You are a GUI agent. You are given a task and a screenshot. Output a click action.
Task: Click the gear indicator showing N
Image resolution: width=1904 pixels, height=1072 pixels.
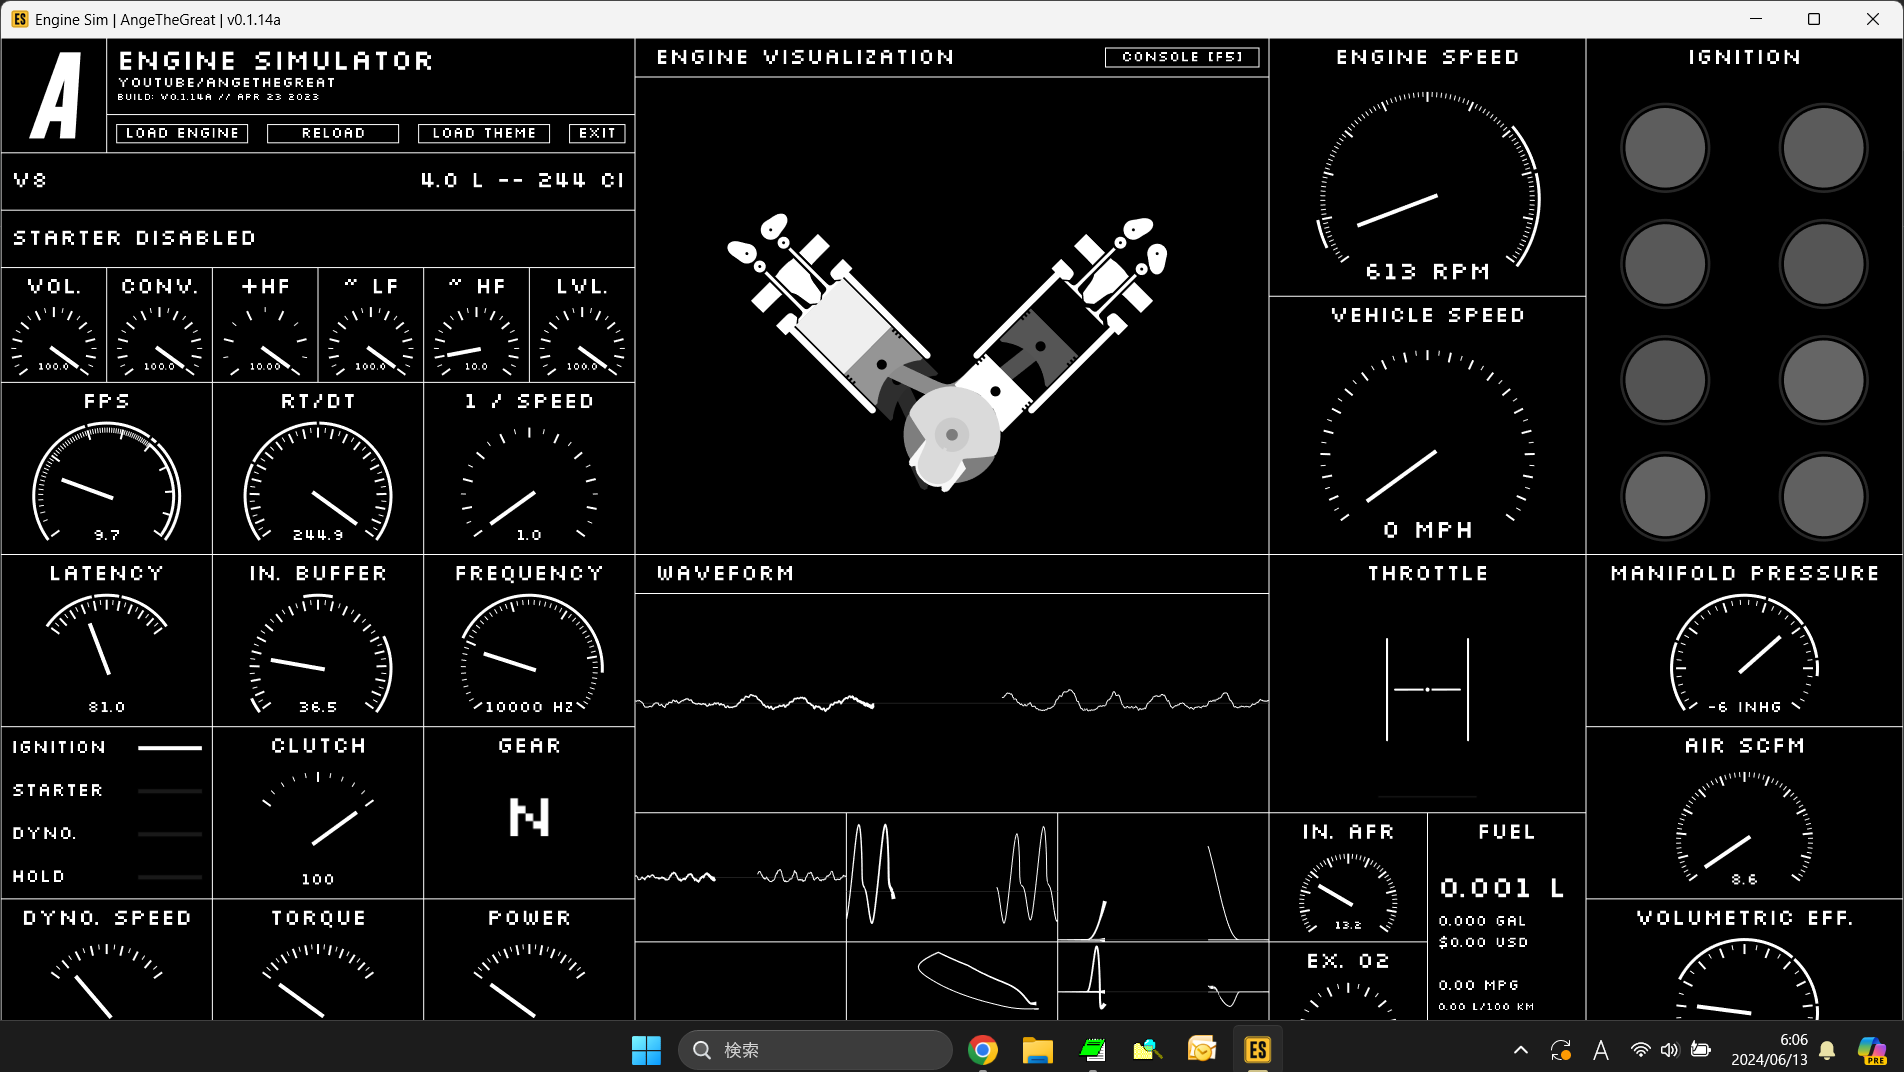click(529, 818)
